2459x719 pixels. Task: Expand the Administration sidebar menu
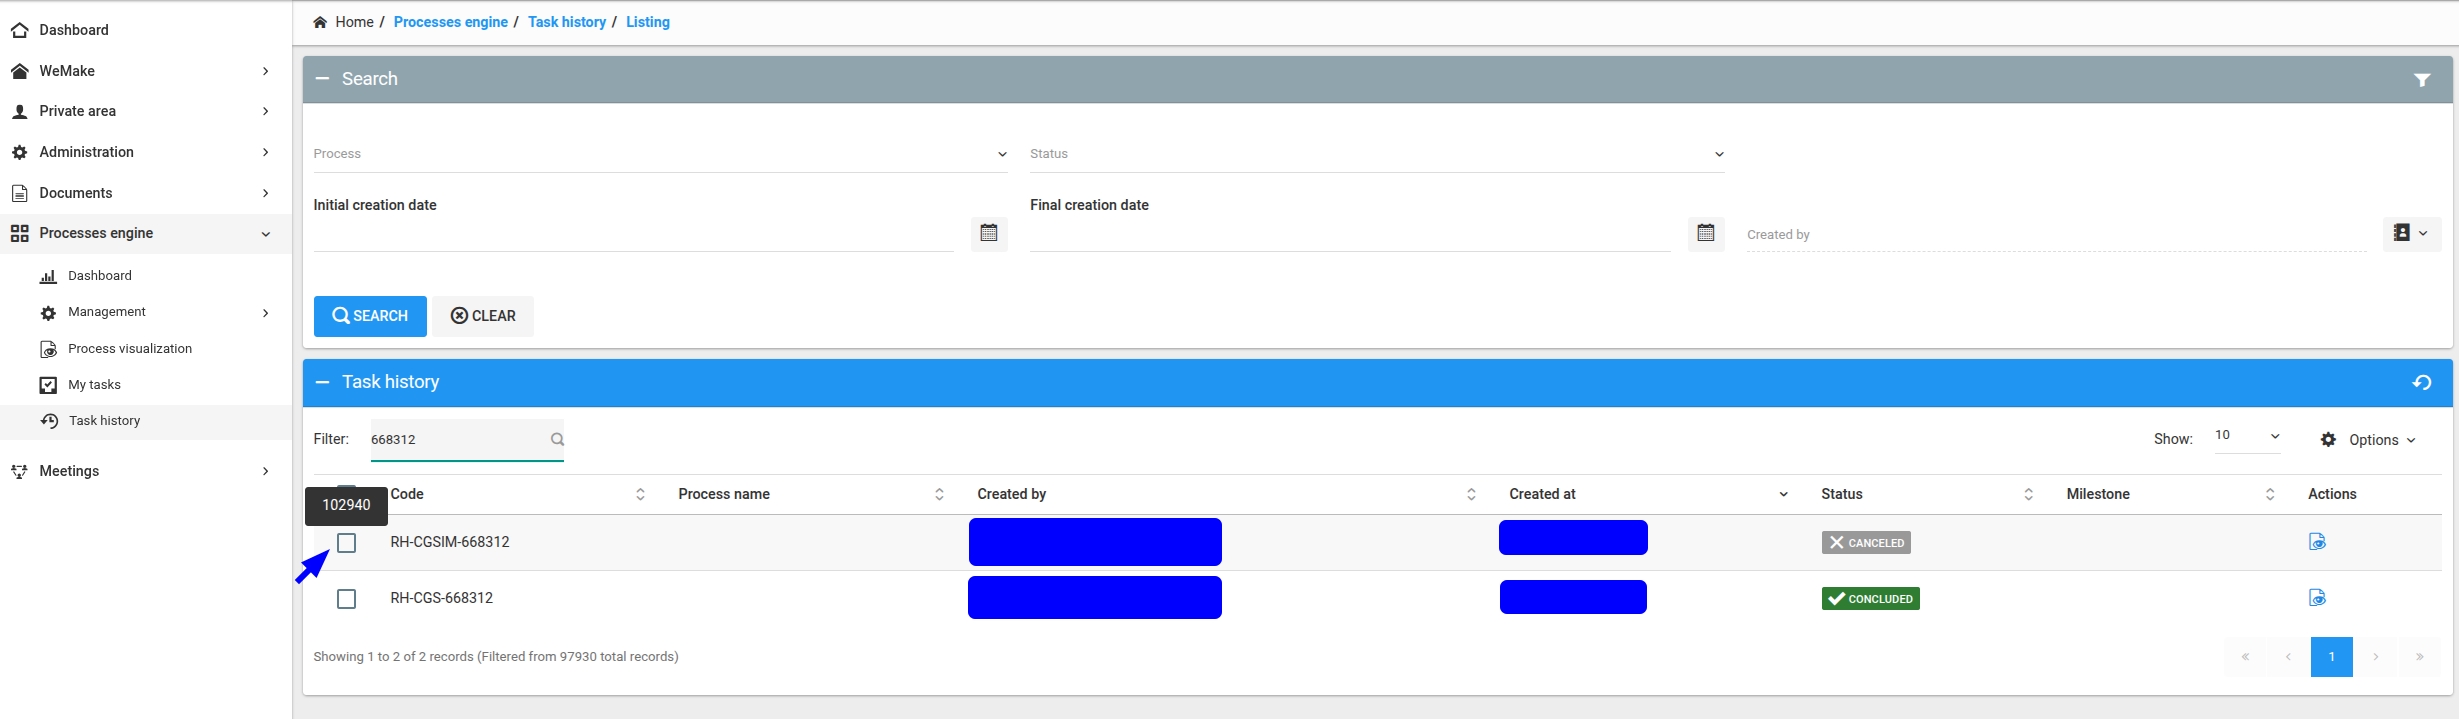140,152
